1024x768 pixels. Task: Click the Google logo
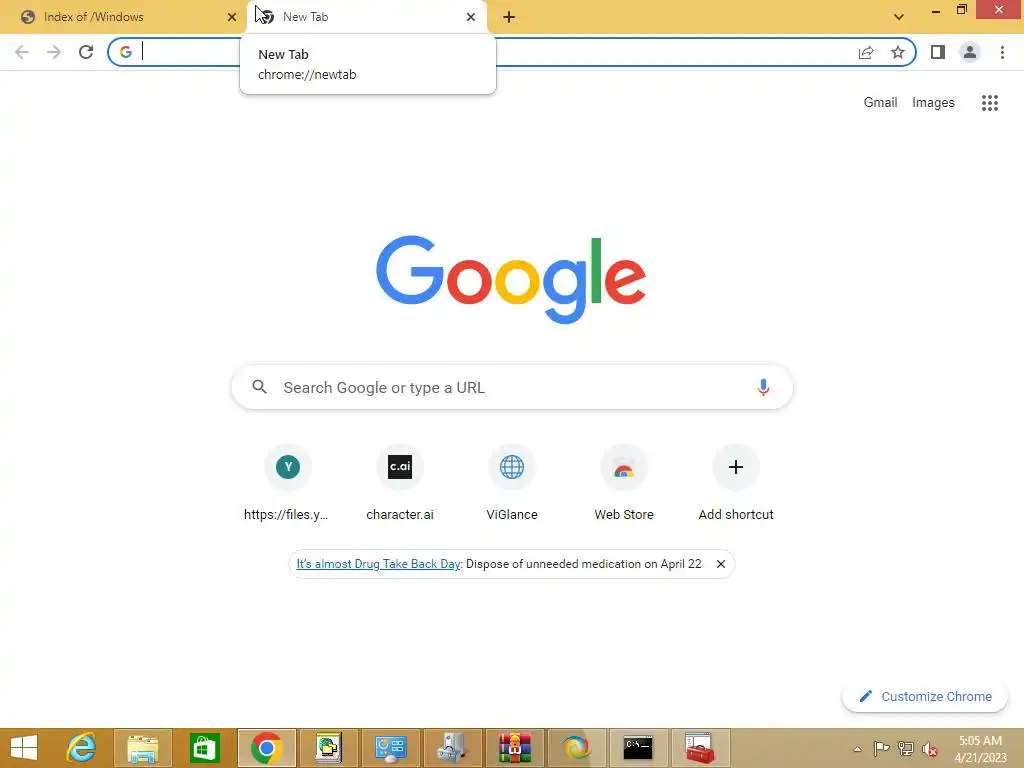point(511,279)
